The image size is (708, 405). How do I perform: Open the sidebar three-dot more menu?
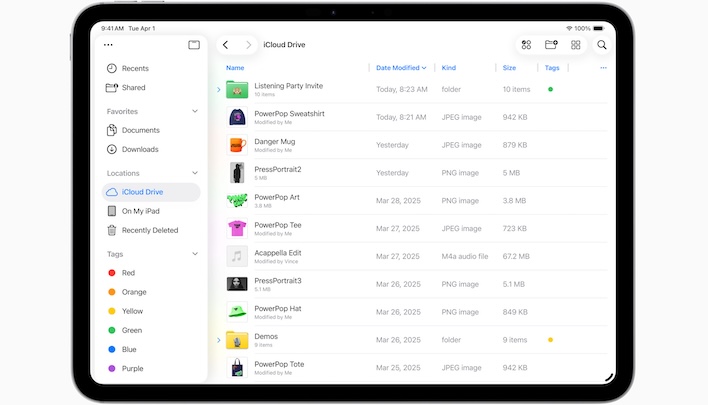point(109,45)
